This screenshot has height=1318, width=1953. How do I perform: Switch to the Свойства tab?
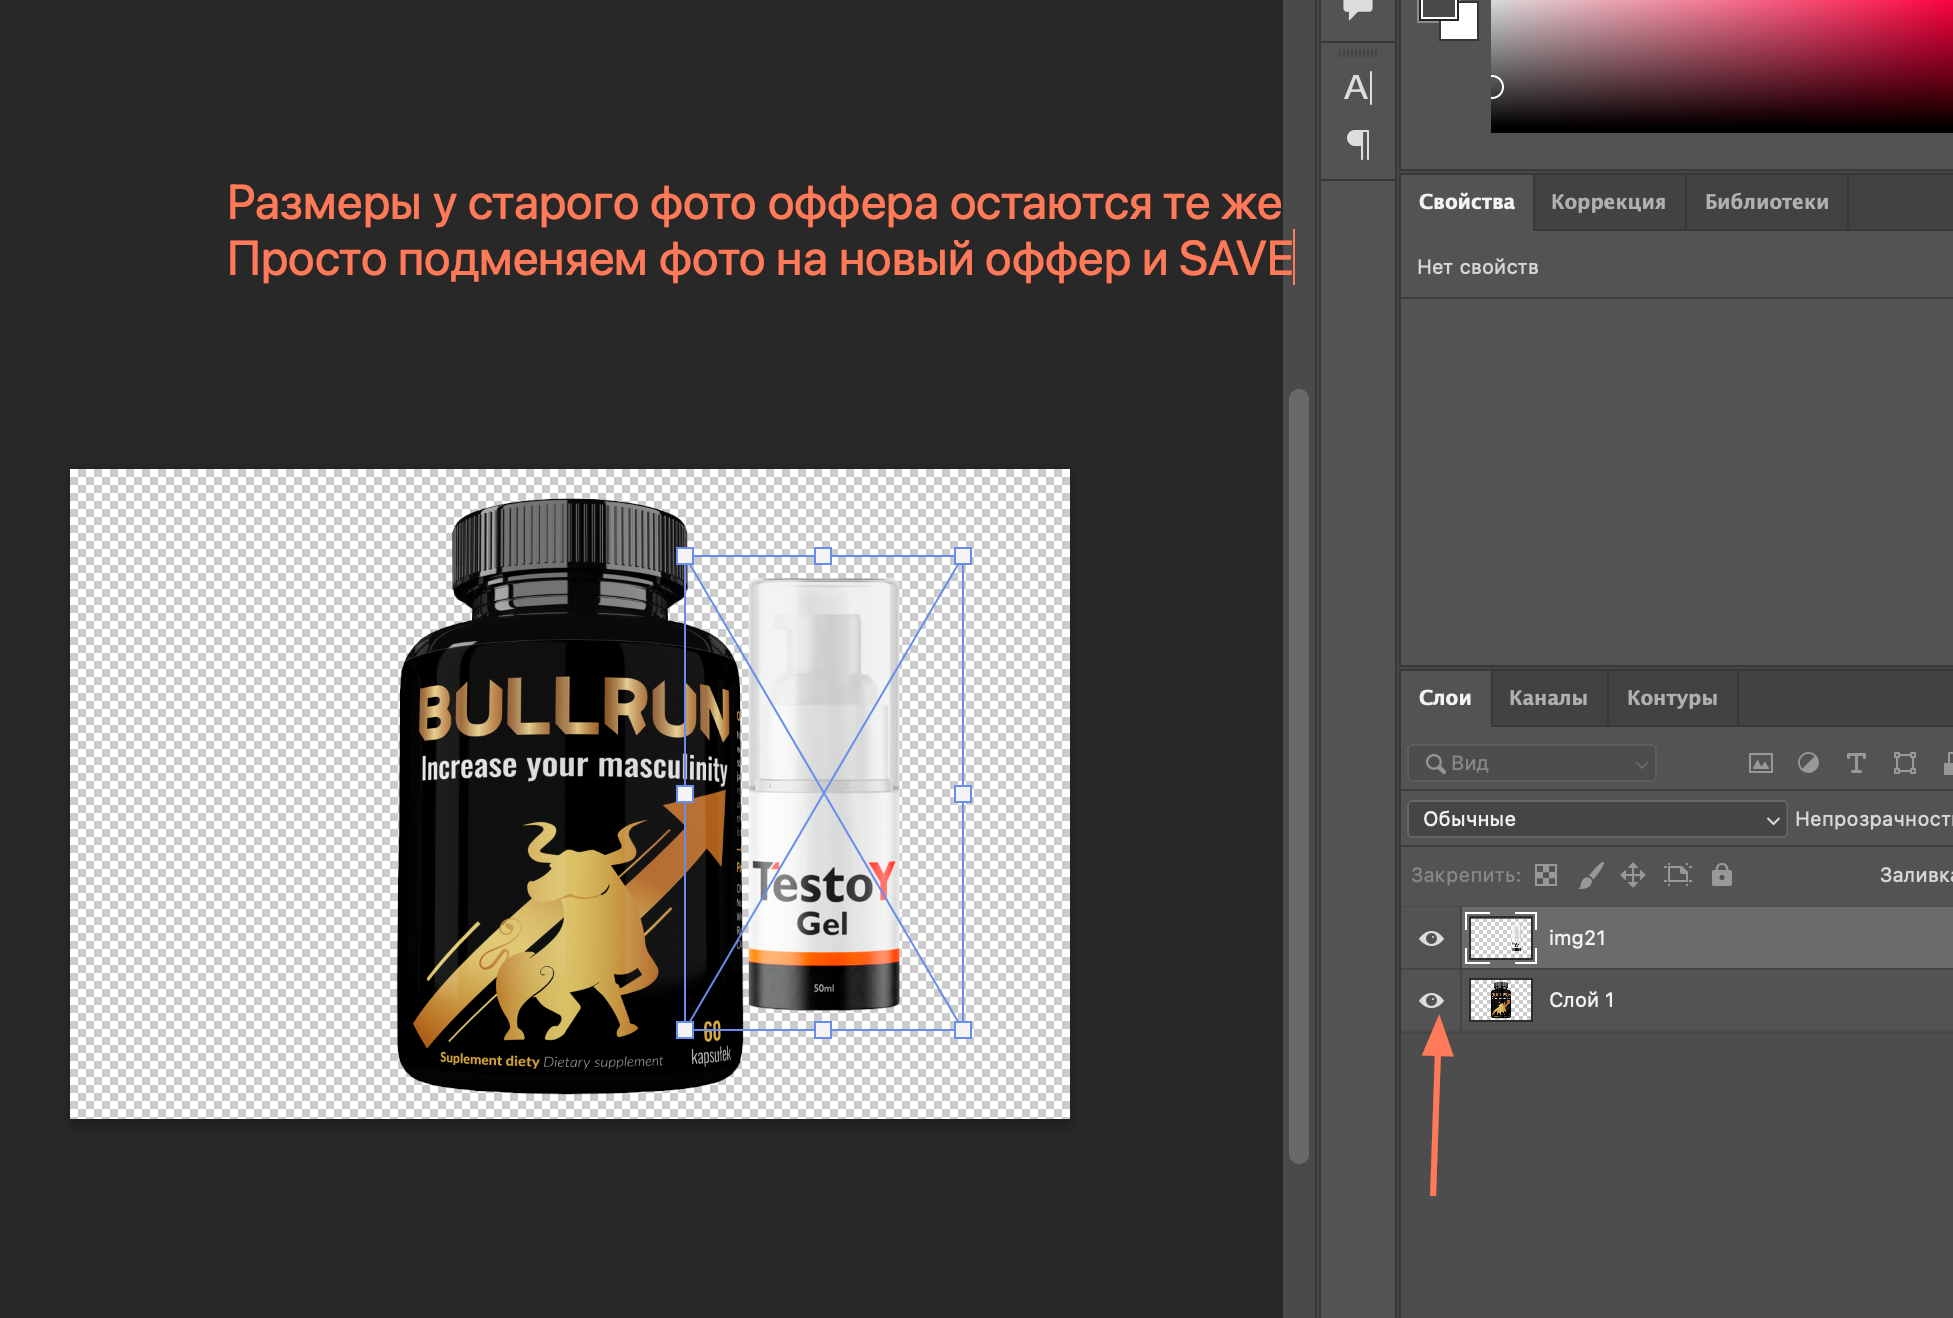coord(1466,202)
